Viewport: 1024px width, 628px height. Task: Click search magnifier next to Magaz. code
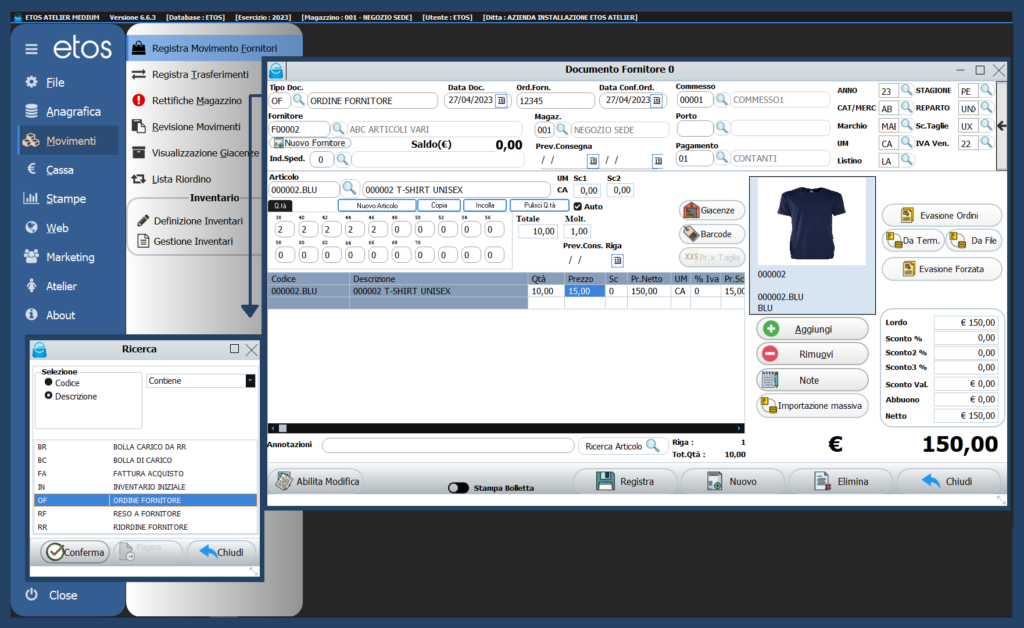pos(562,129)
